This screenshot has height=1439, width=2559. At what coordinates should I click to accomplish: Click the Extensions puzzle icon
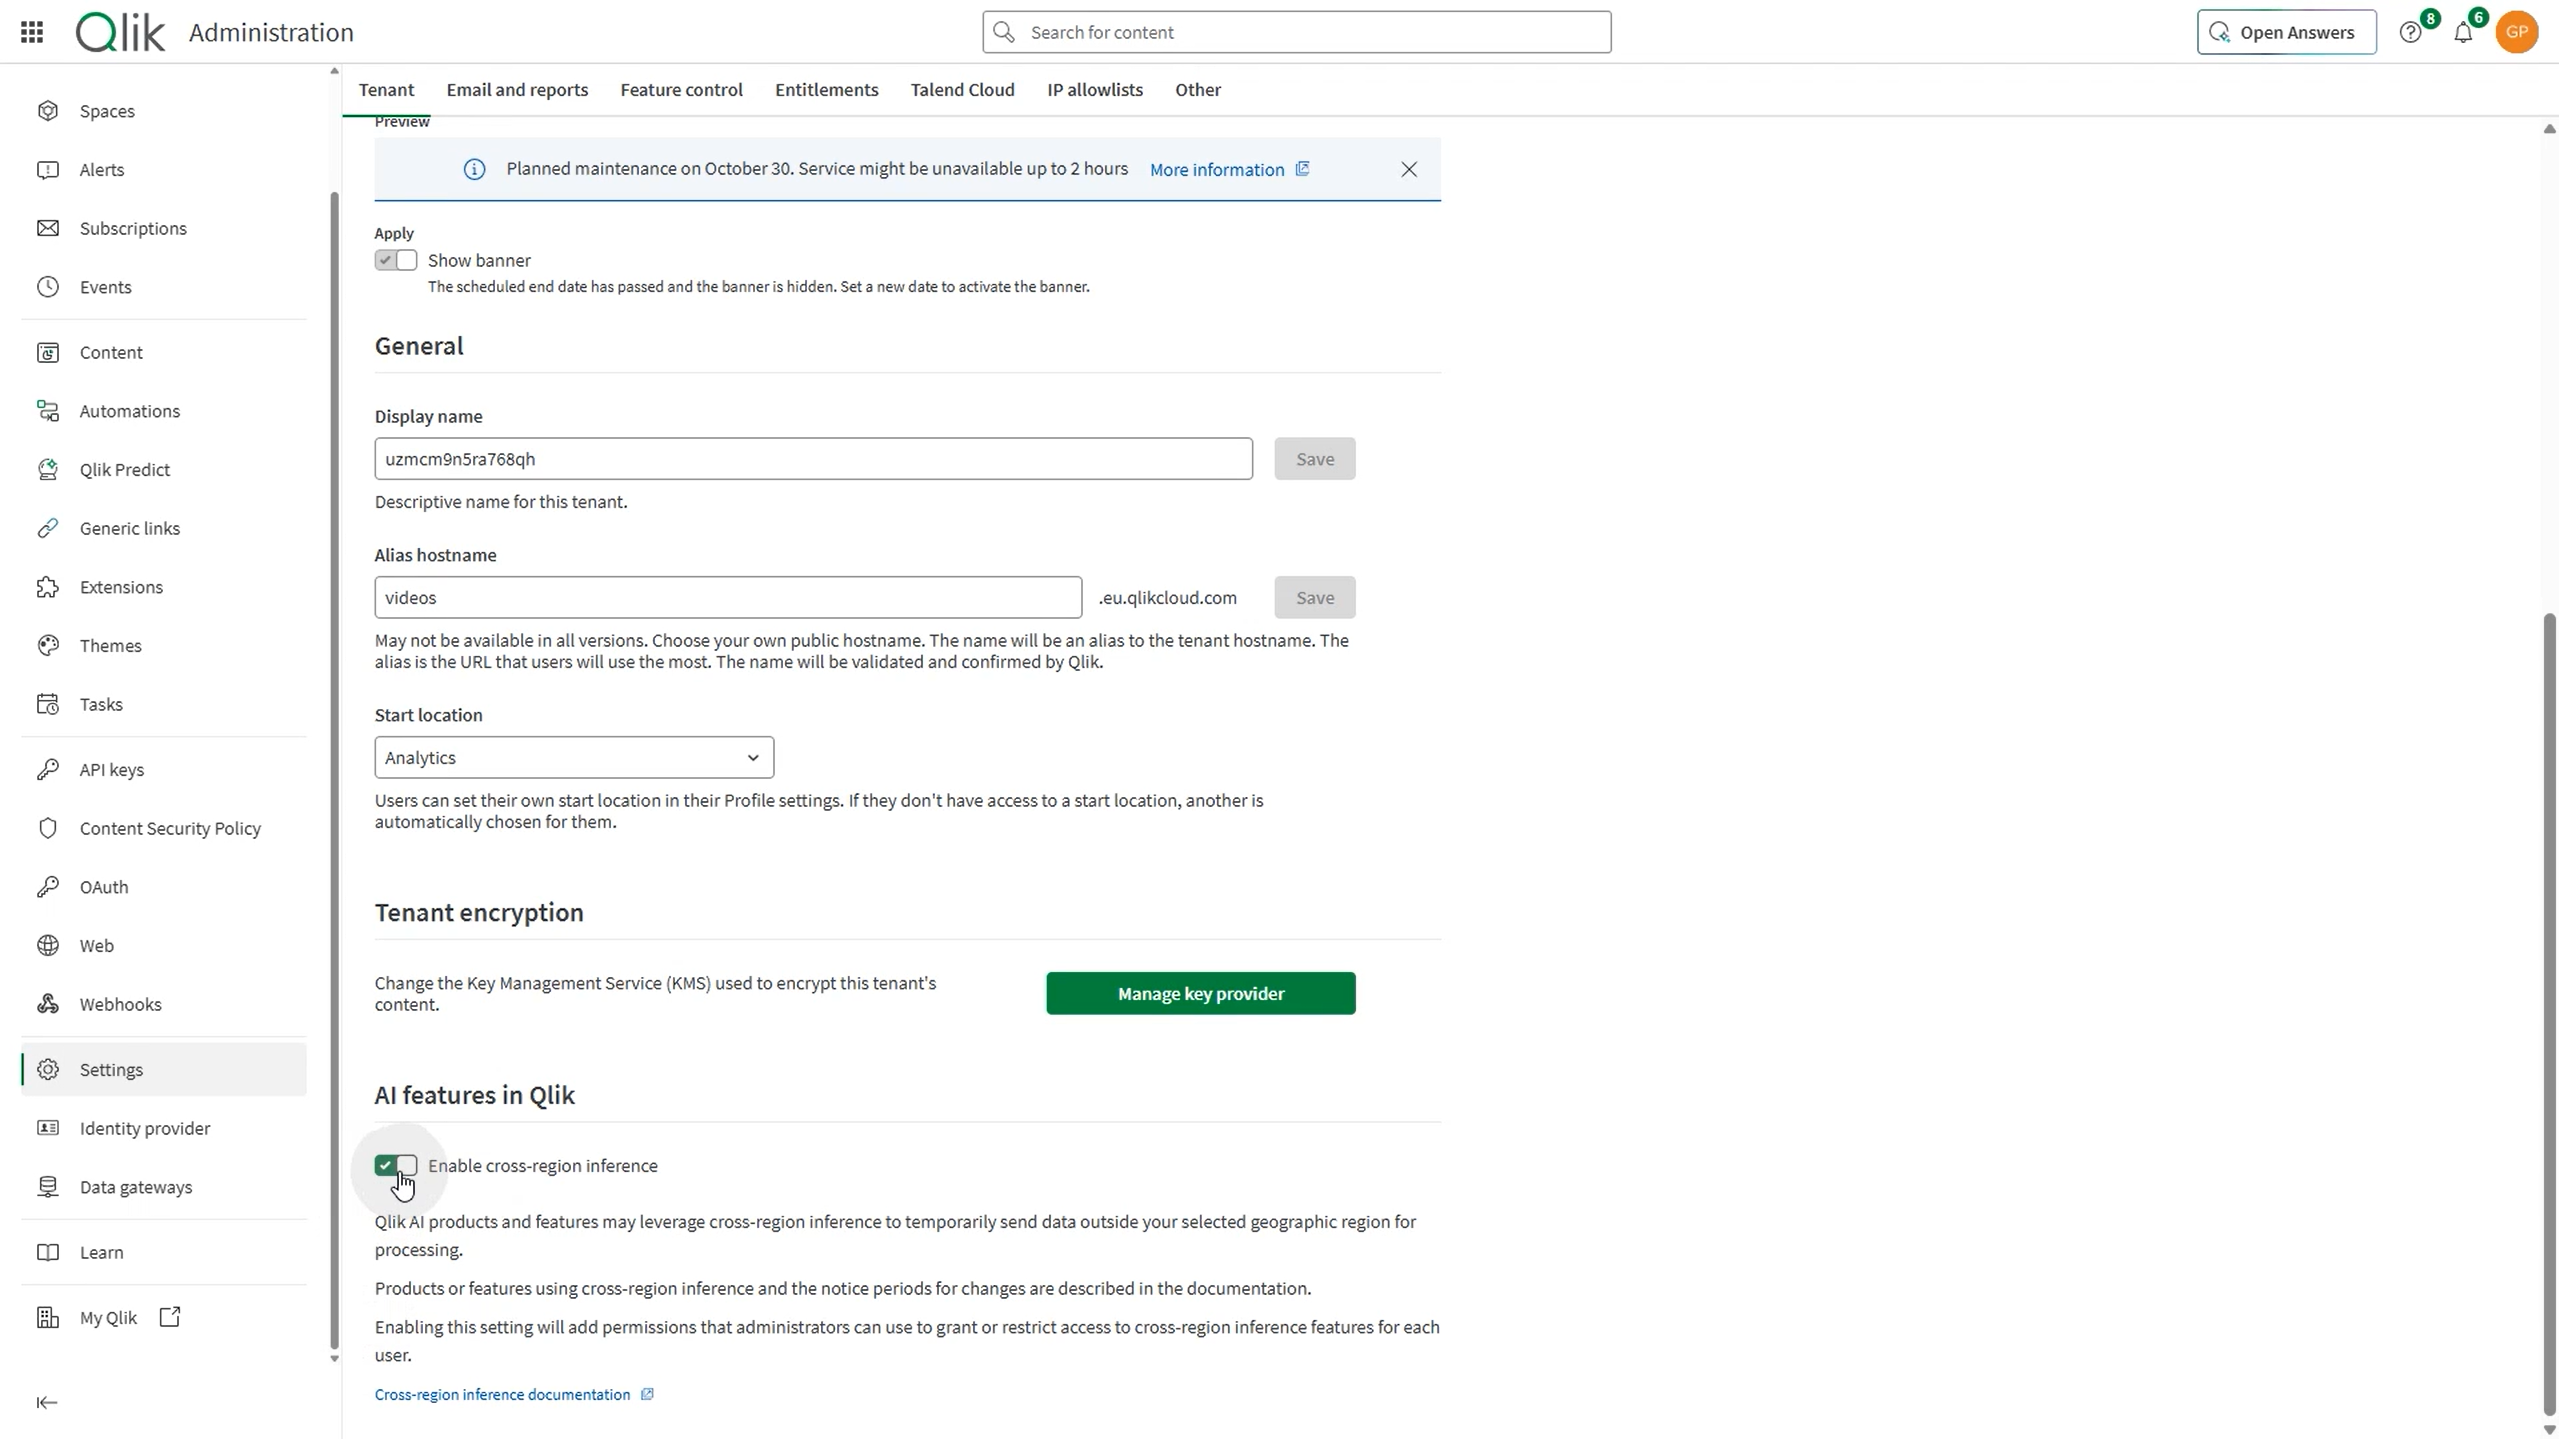(48, 587)
